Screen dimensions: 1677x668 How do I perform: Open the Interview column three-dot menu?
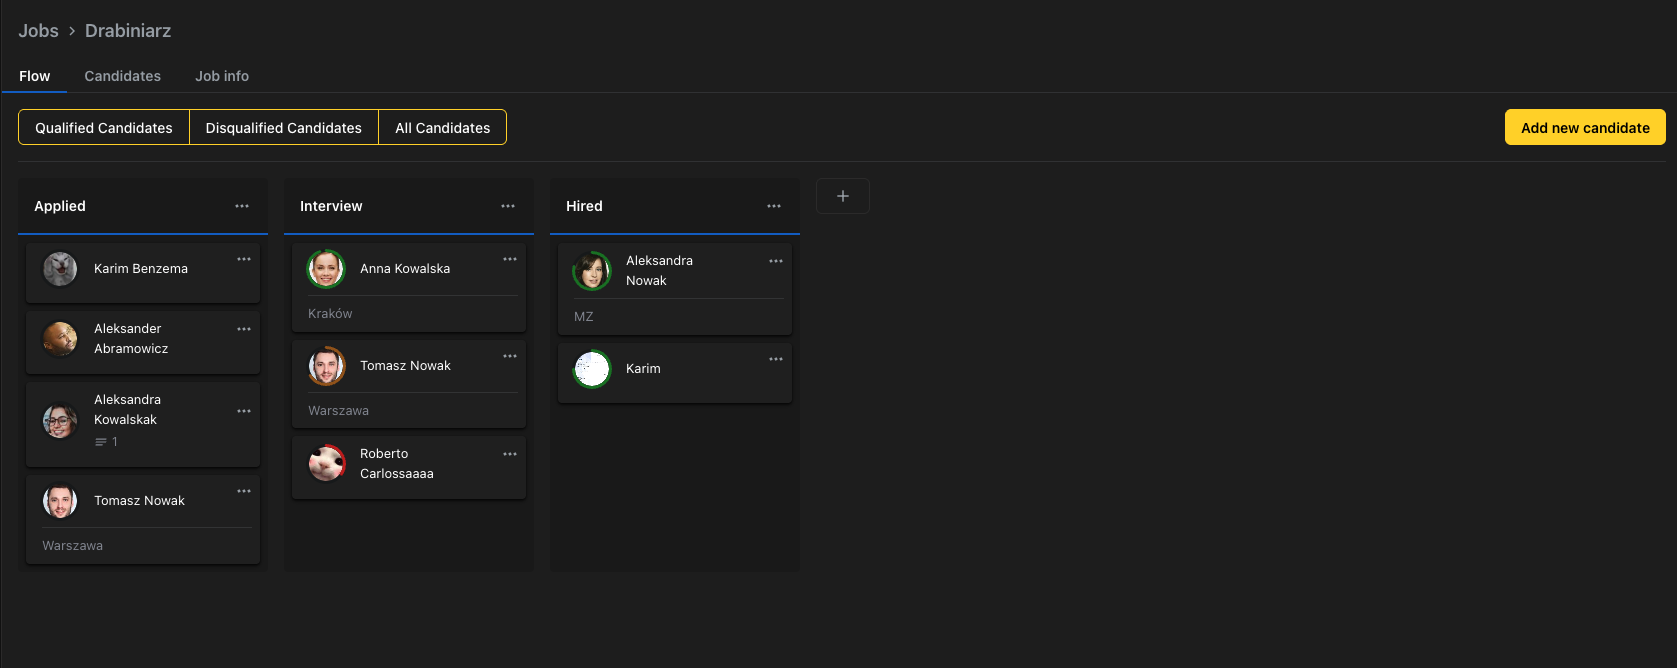tap(508, 206)
